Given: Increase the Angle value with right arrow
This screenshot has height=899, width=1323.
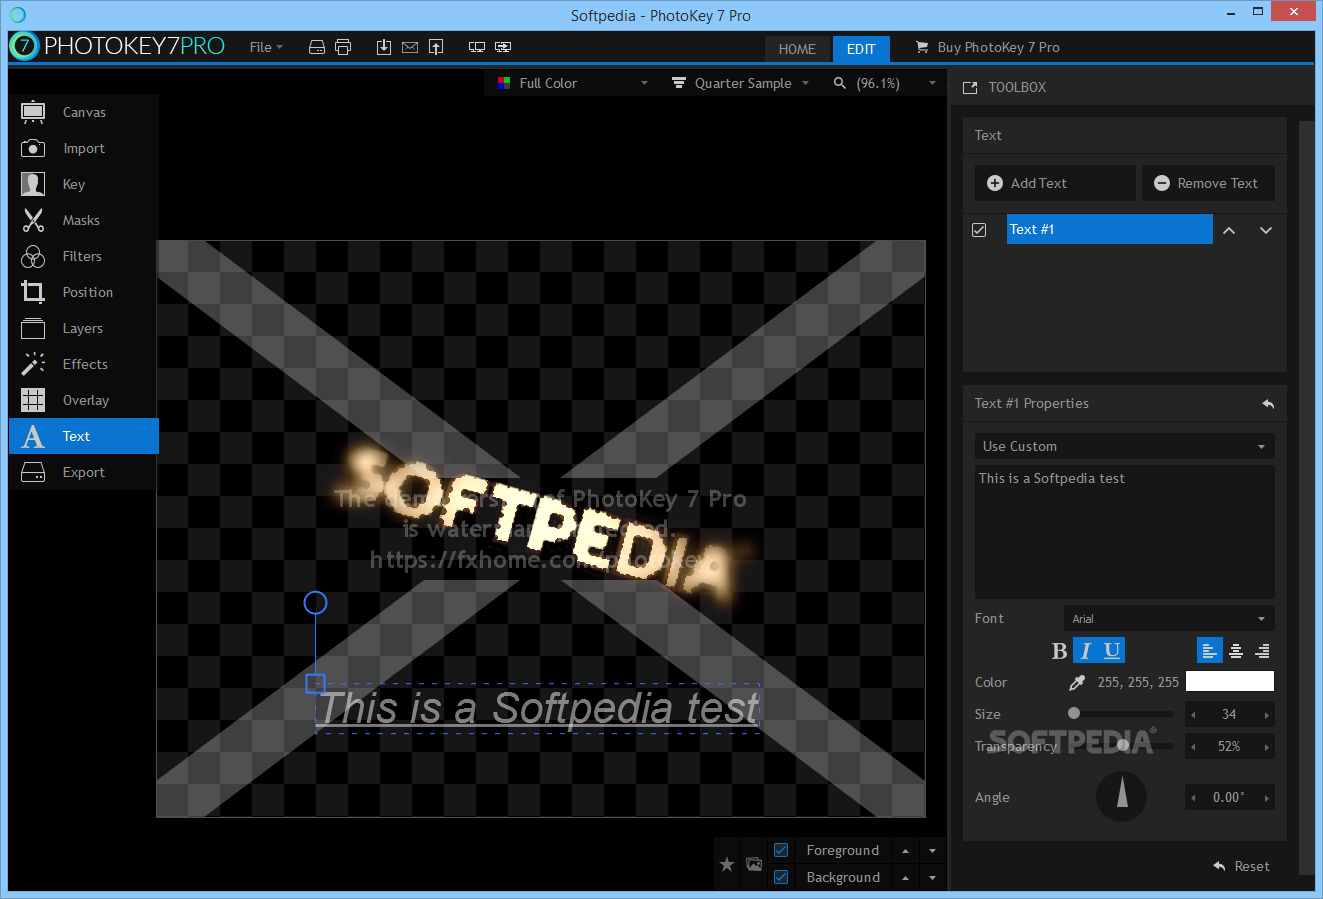Looking at the screenshot, I should point(1267,798).
